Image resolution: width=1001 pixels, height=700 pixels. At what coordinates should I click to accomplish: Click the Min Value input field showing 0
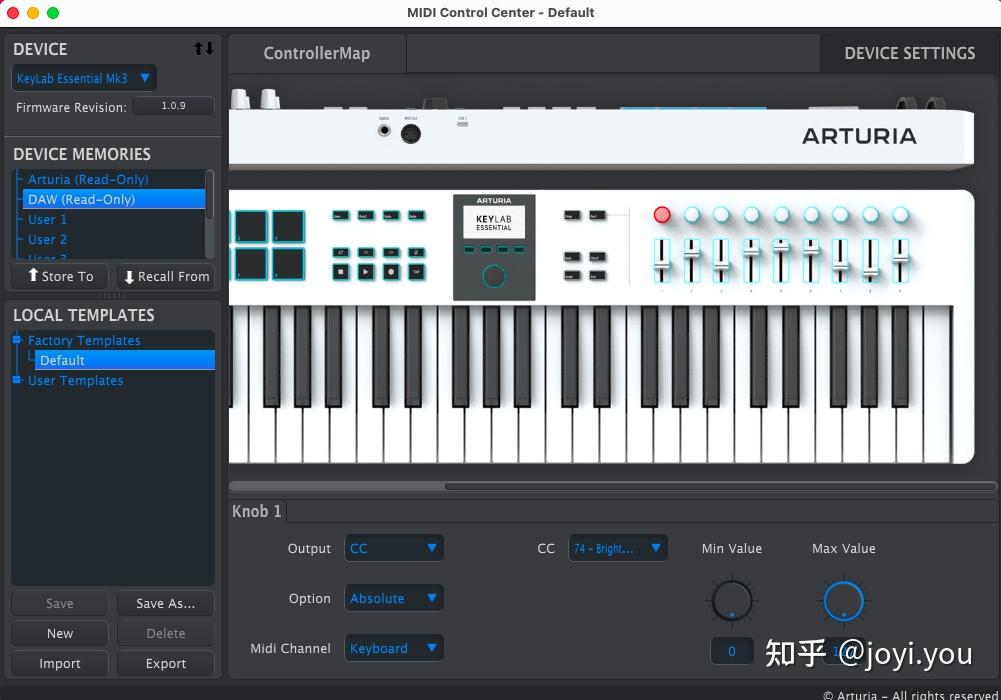pos(731,651)
